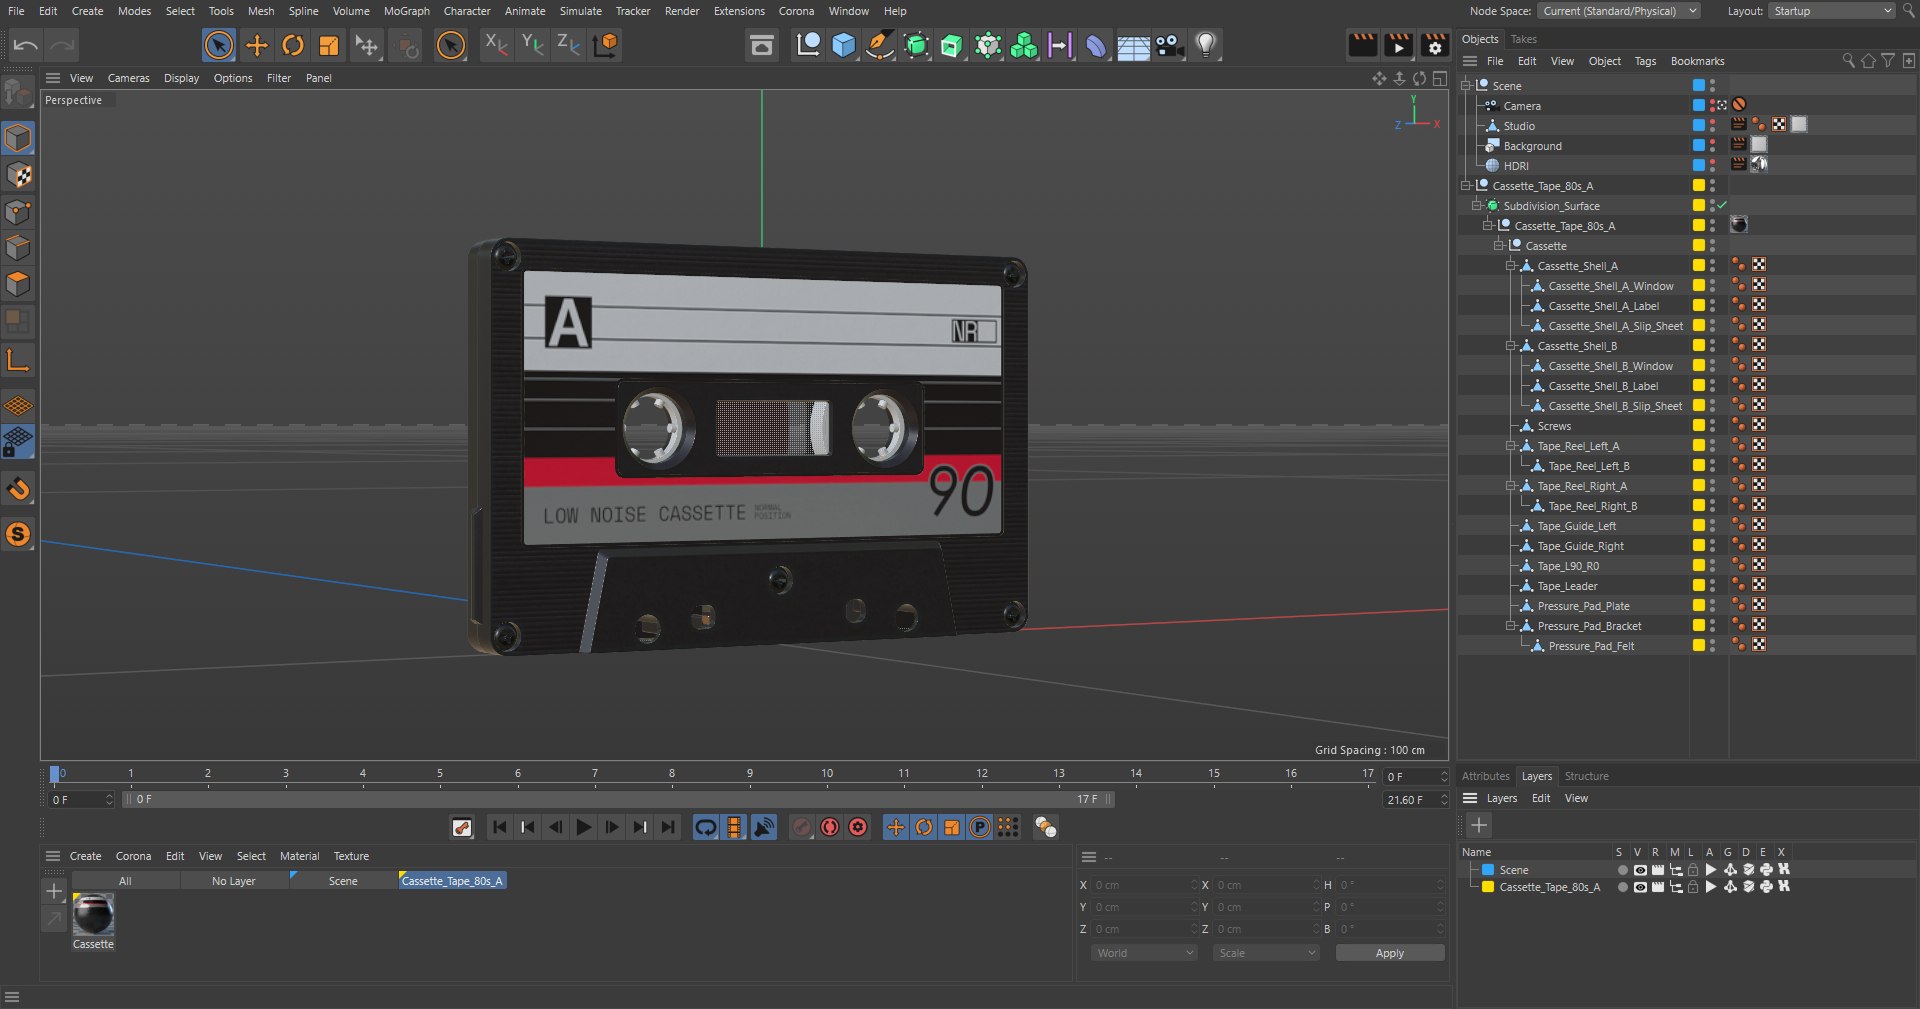The image size is (1920, 1009).
Task: Open Edit Render Settings icon
Action: [x=1434, y=45]
